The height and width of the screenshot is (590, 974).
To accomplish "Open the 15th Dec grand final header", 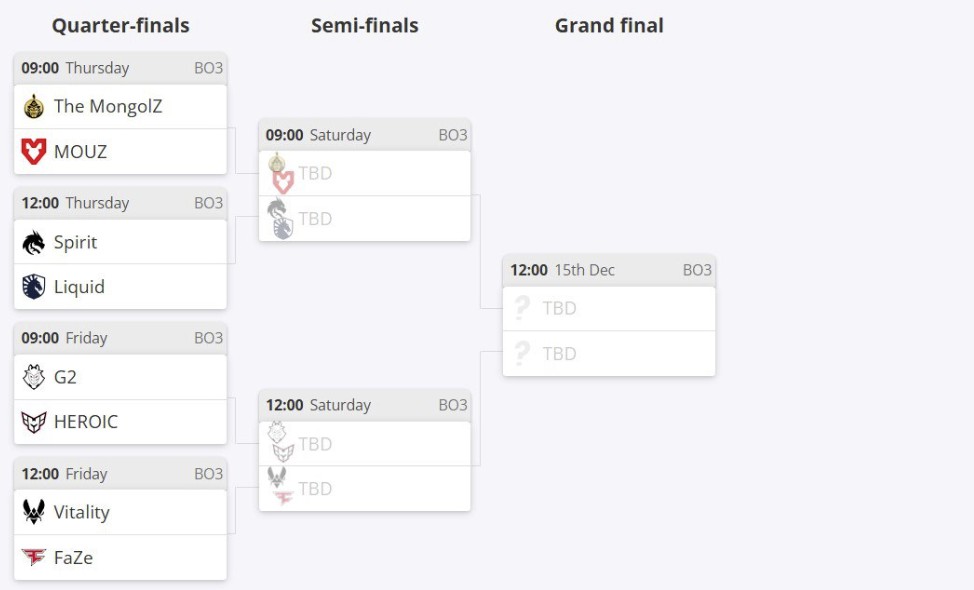I will click(609, 270).
